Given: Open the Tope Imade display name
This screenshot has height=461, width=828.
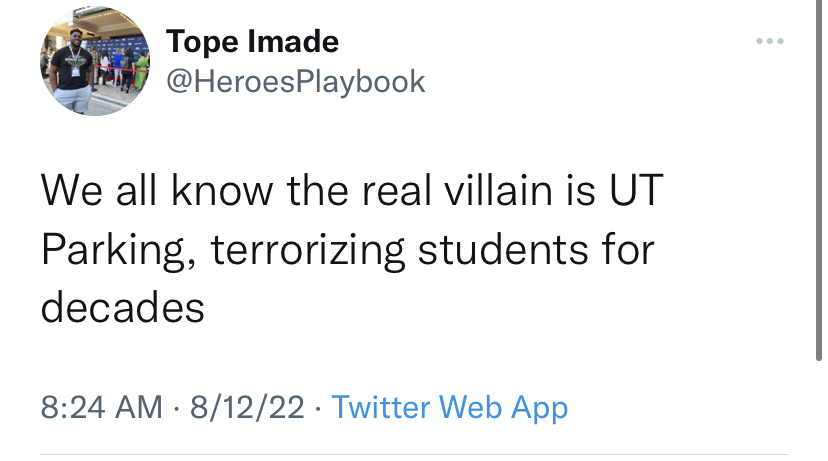Looking at the screenshot, I should tap(252, 42).
